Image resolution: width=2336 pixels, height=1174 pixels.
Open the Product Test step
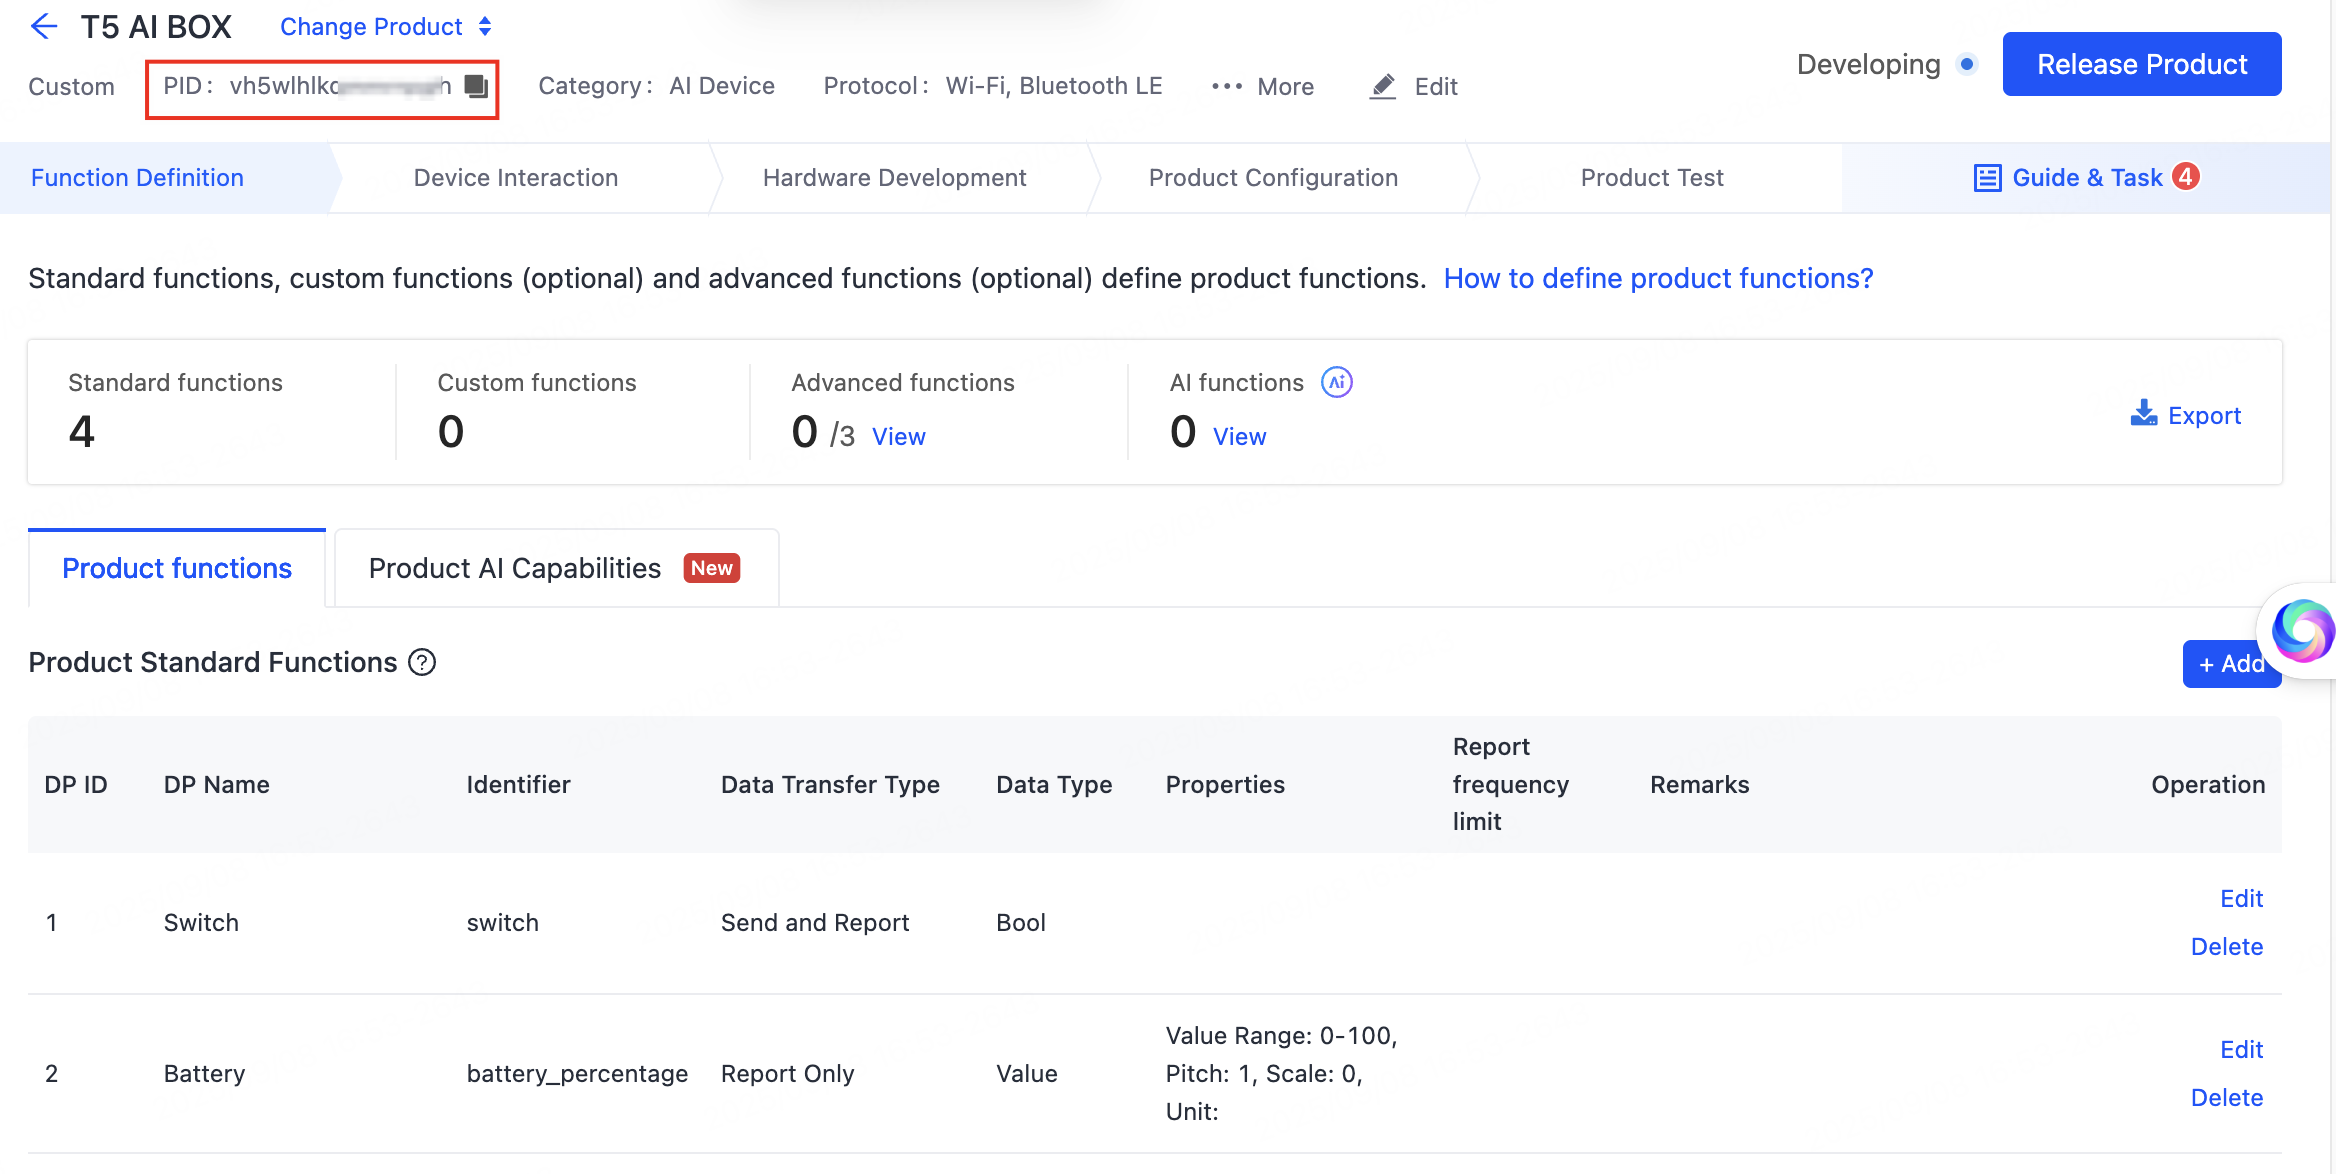point(1652,178)
